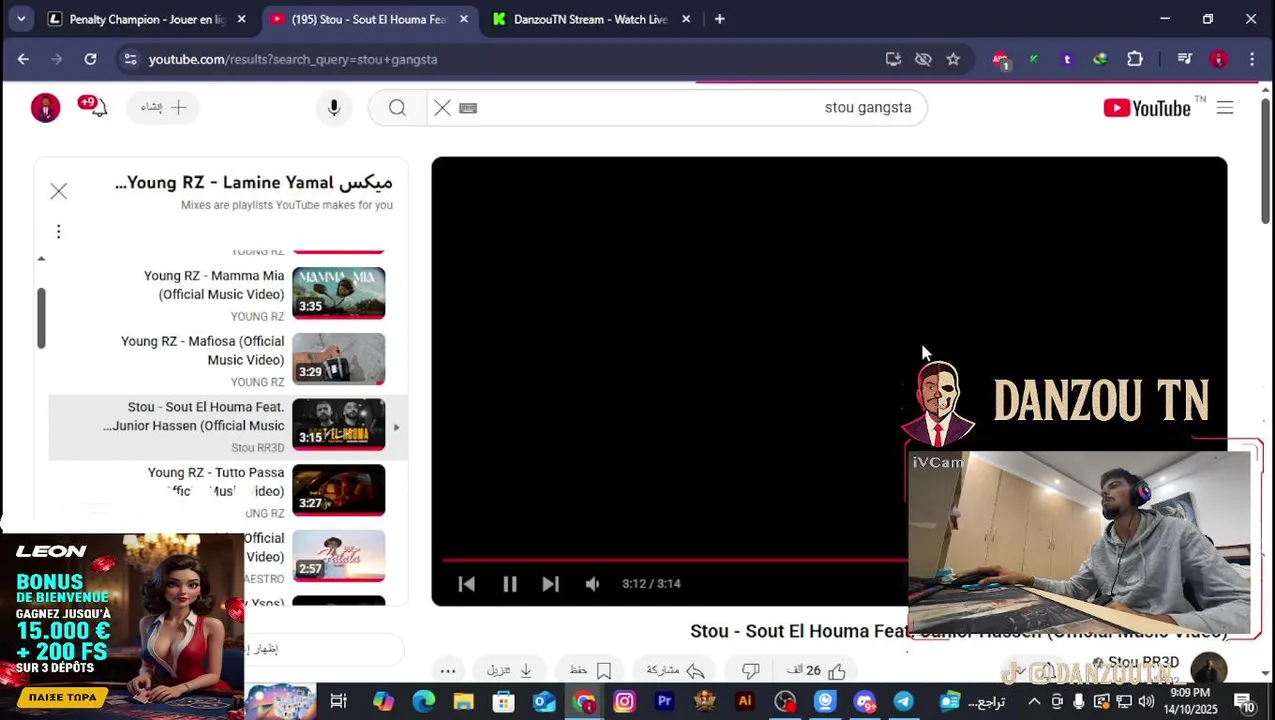Toggle the tracking protection eye icon
This screenshot has height=720, width=1275.
click(x=923, y=59)
